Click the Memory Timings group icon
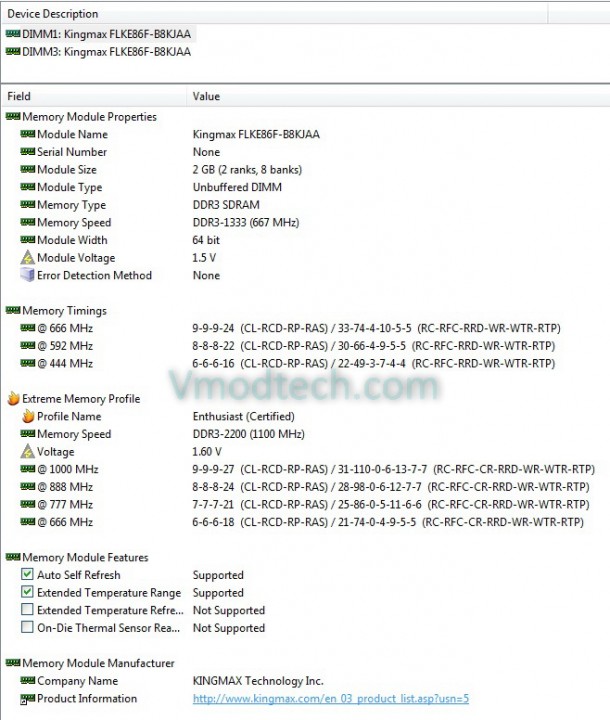The height and width of the screenshot is (720, 610). [12, 310]
